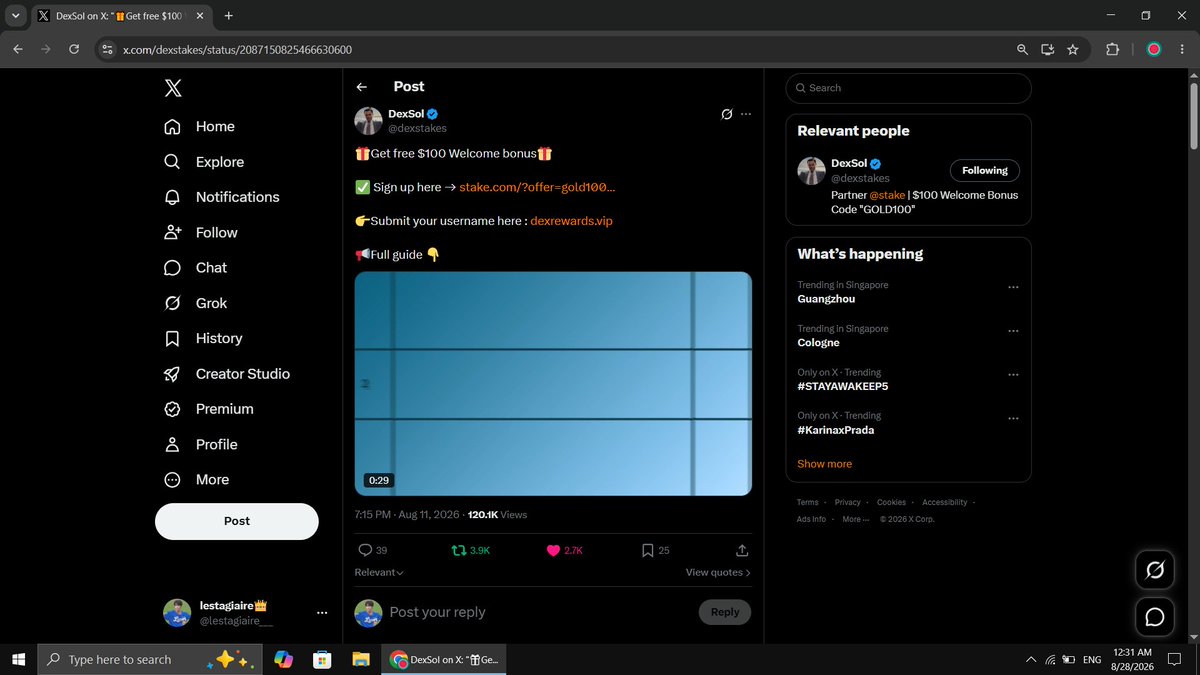Open Microsoft Store from the taskbar
Image resolution: width=1200 pixels, height=675 pixels.
(322, 660)
